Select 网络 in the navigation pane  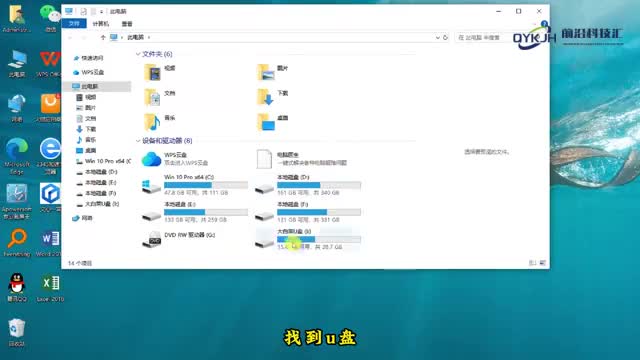click(87, 218)
